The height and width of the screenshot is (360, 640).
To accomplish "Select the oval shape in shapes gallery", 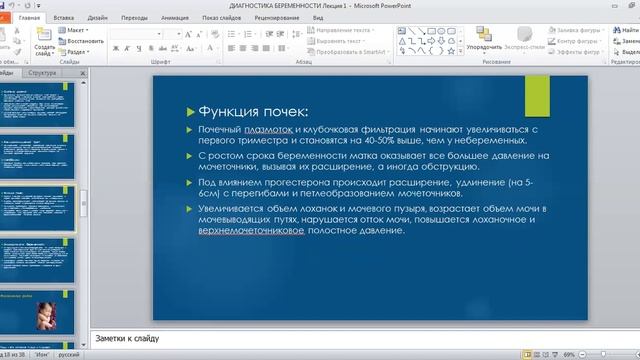I will [441, 31].
